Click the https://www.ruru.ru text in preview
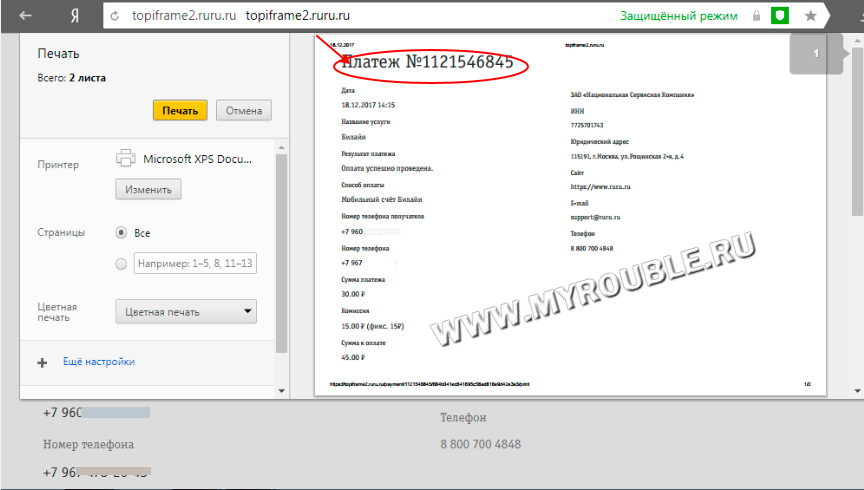Viewport: 864px width, 490px height. point(601,186)
